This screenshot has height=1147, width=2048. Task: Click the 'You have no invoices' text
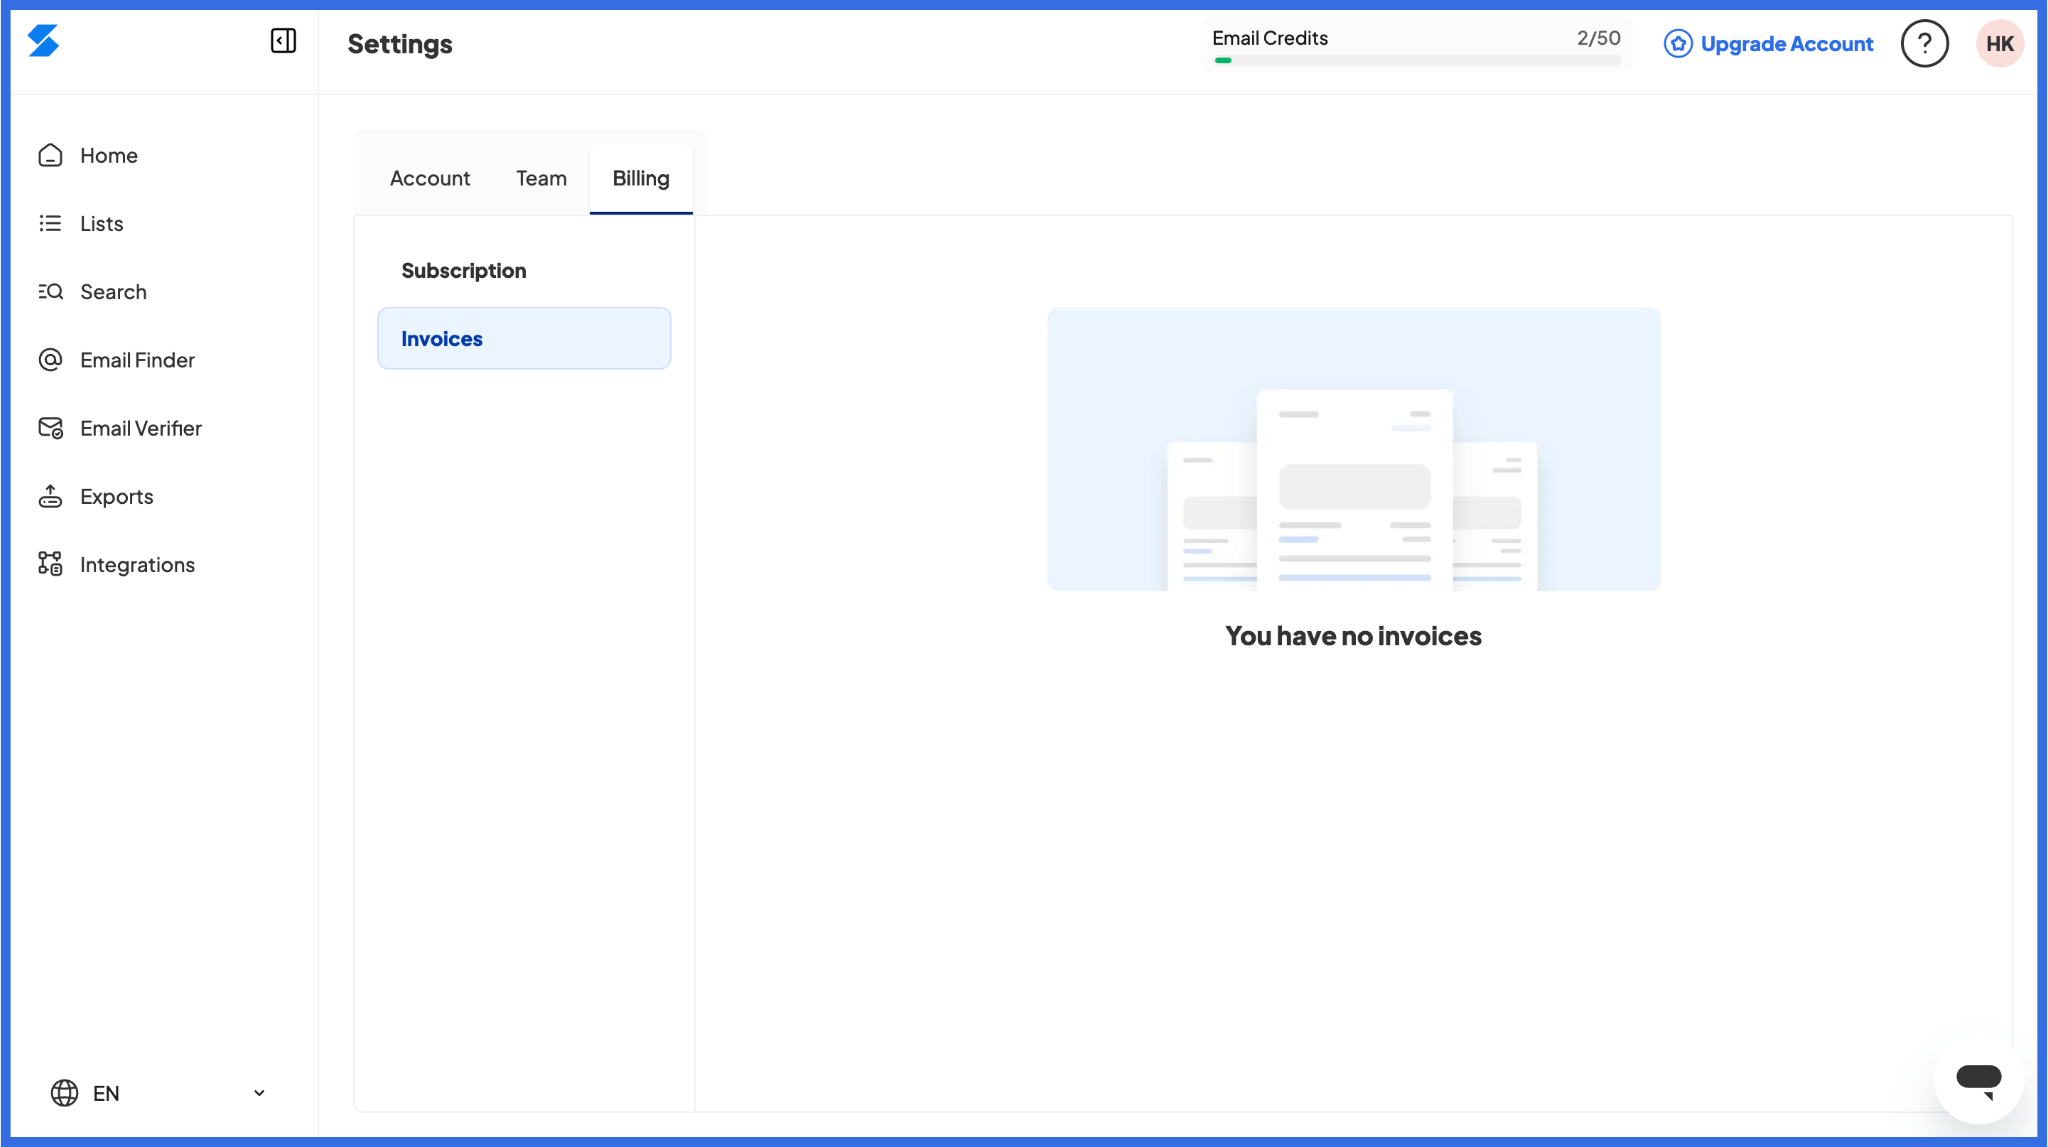pyautogui.click(x=1354, y=636)
